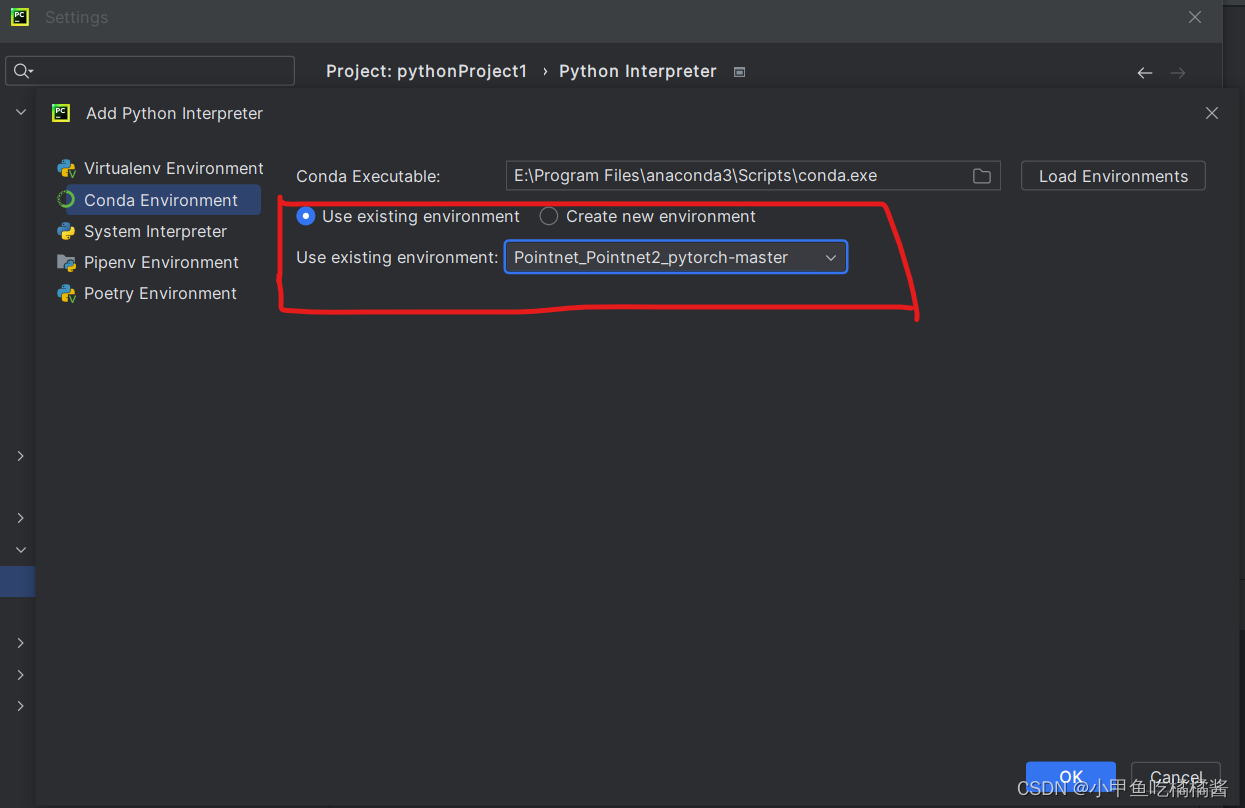Click the Poetry Environment python icon

coord(66,293)
